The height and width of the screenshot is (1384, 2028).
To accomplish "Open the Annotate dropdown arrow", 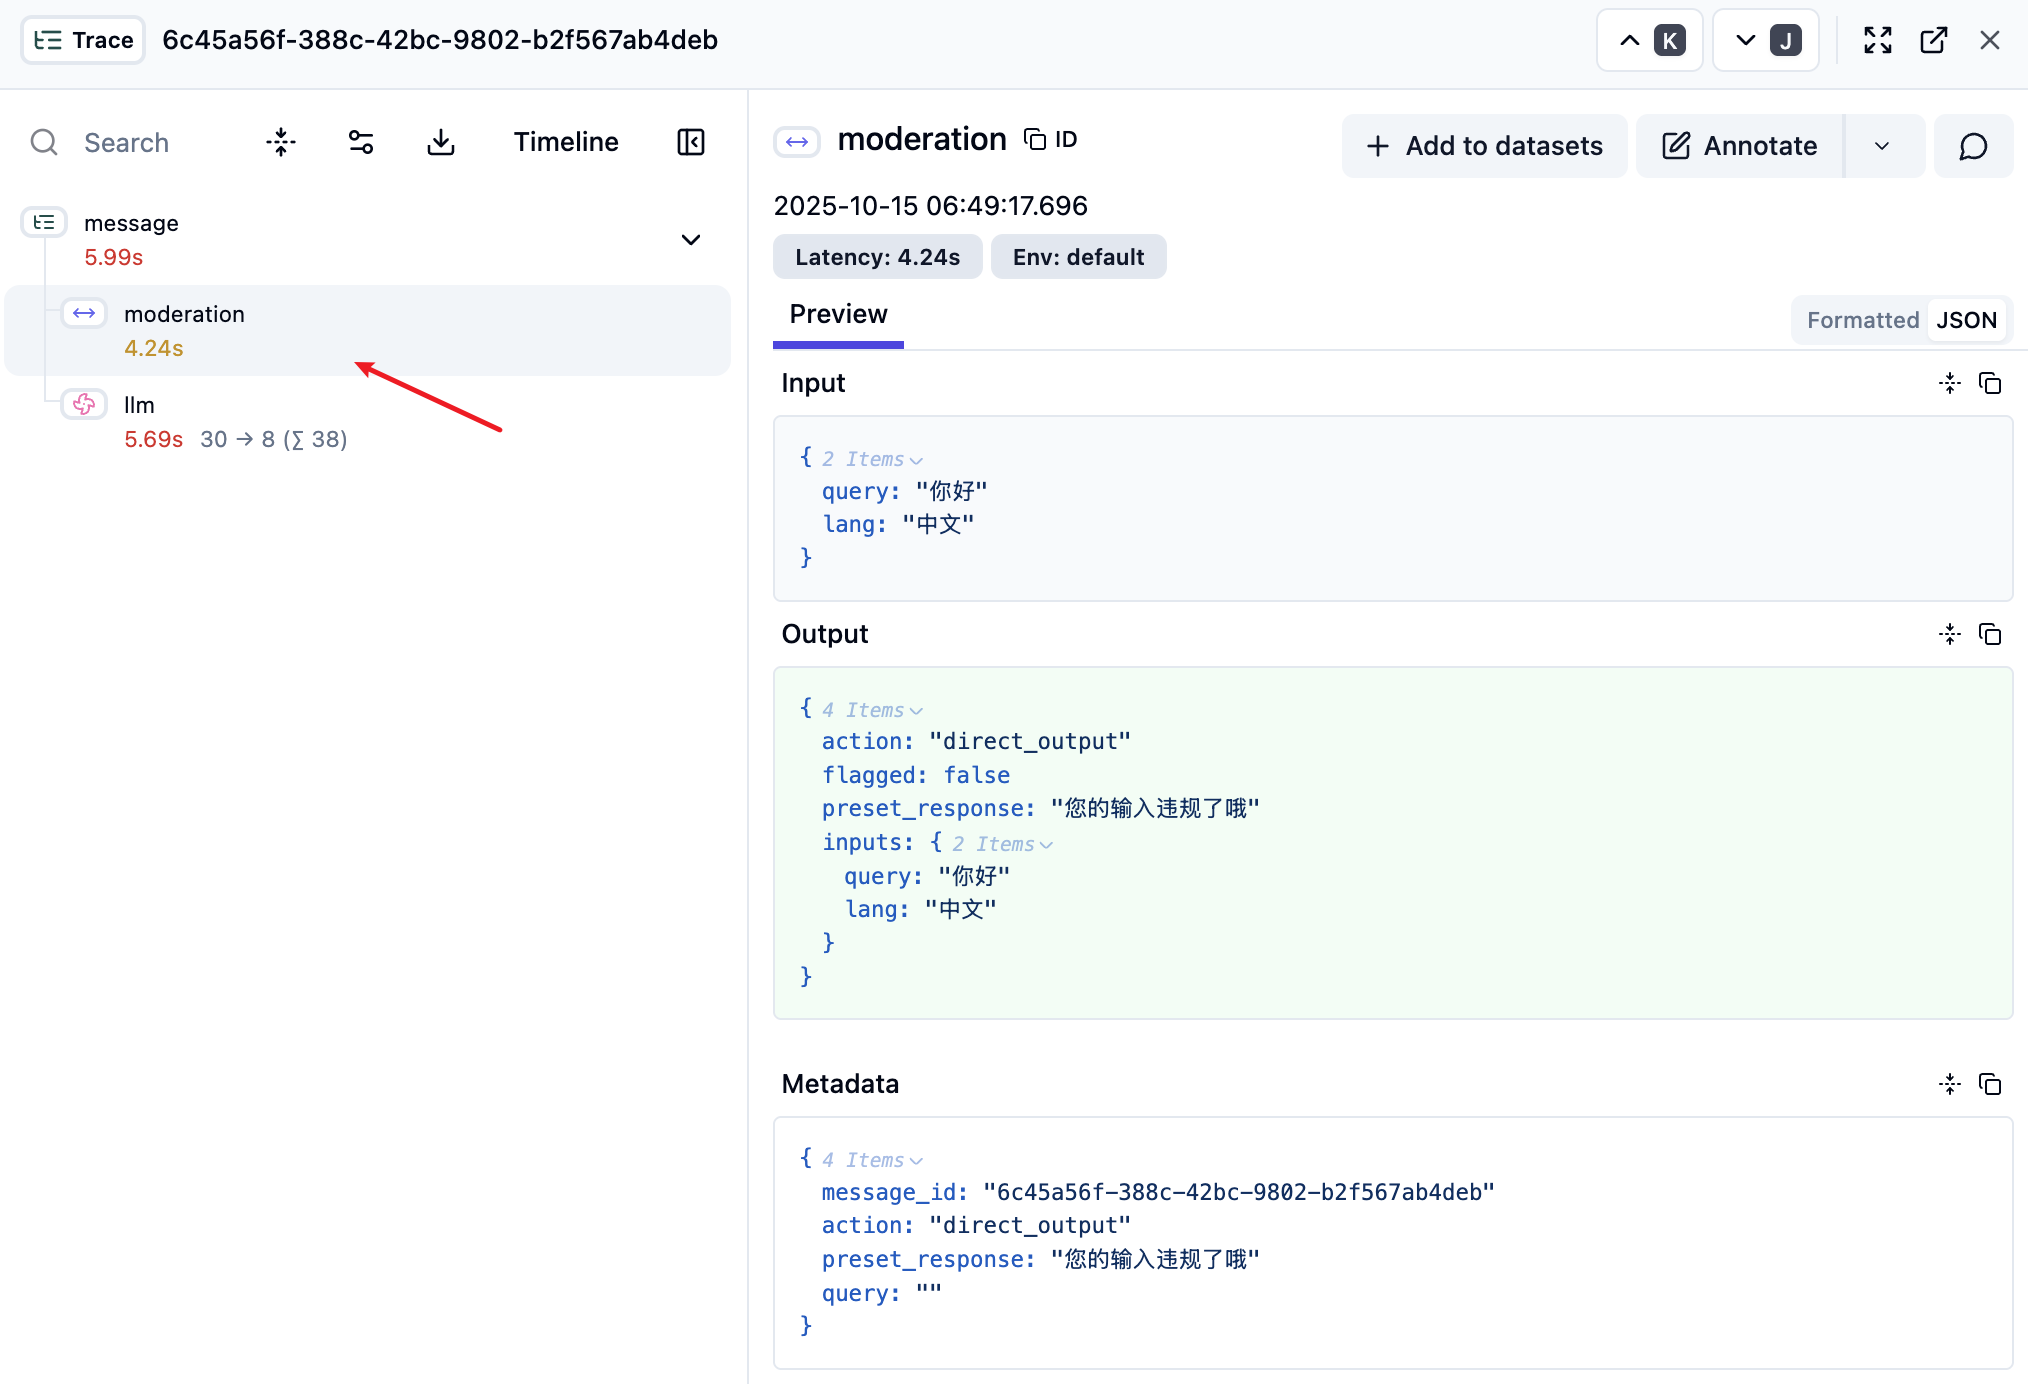I will click(x=1882, y=146).
